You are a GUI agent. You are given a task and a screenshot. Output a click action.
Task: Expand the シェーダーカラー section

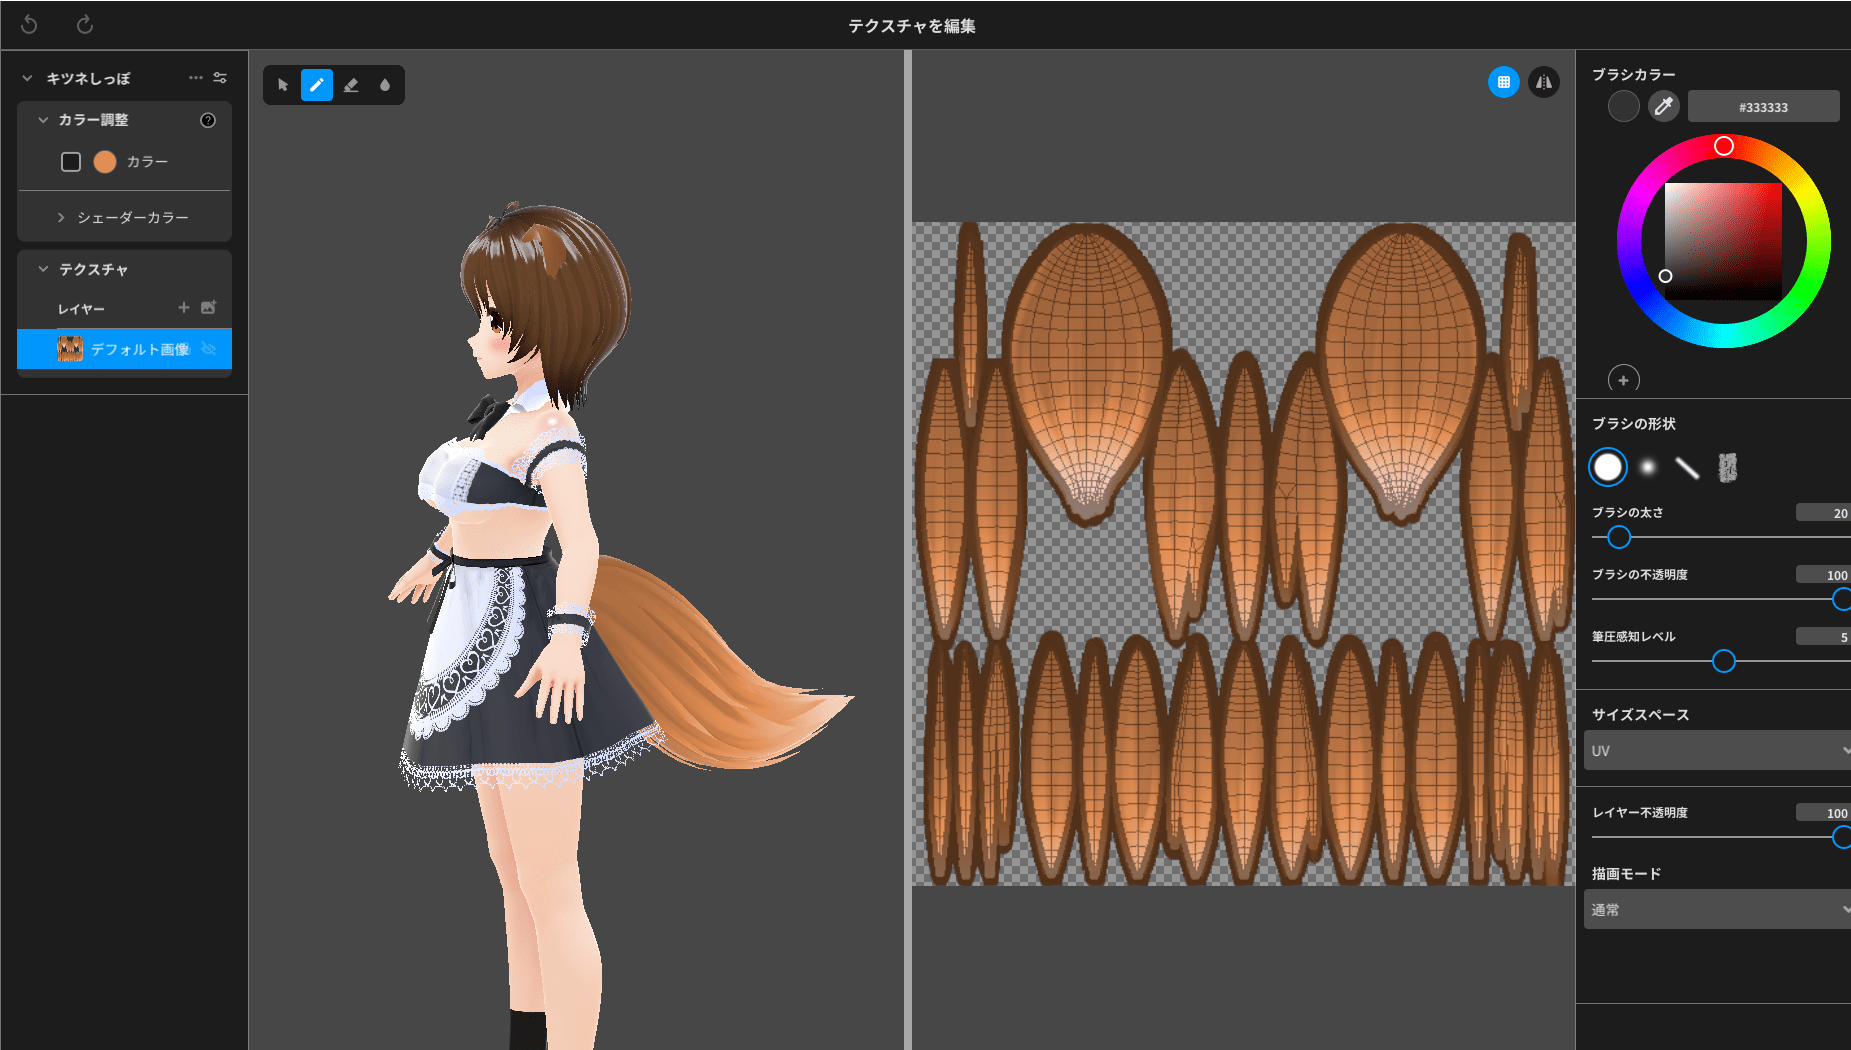click(61, 217)
